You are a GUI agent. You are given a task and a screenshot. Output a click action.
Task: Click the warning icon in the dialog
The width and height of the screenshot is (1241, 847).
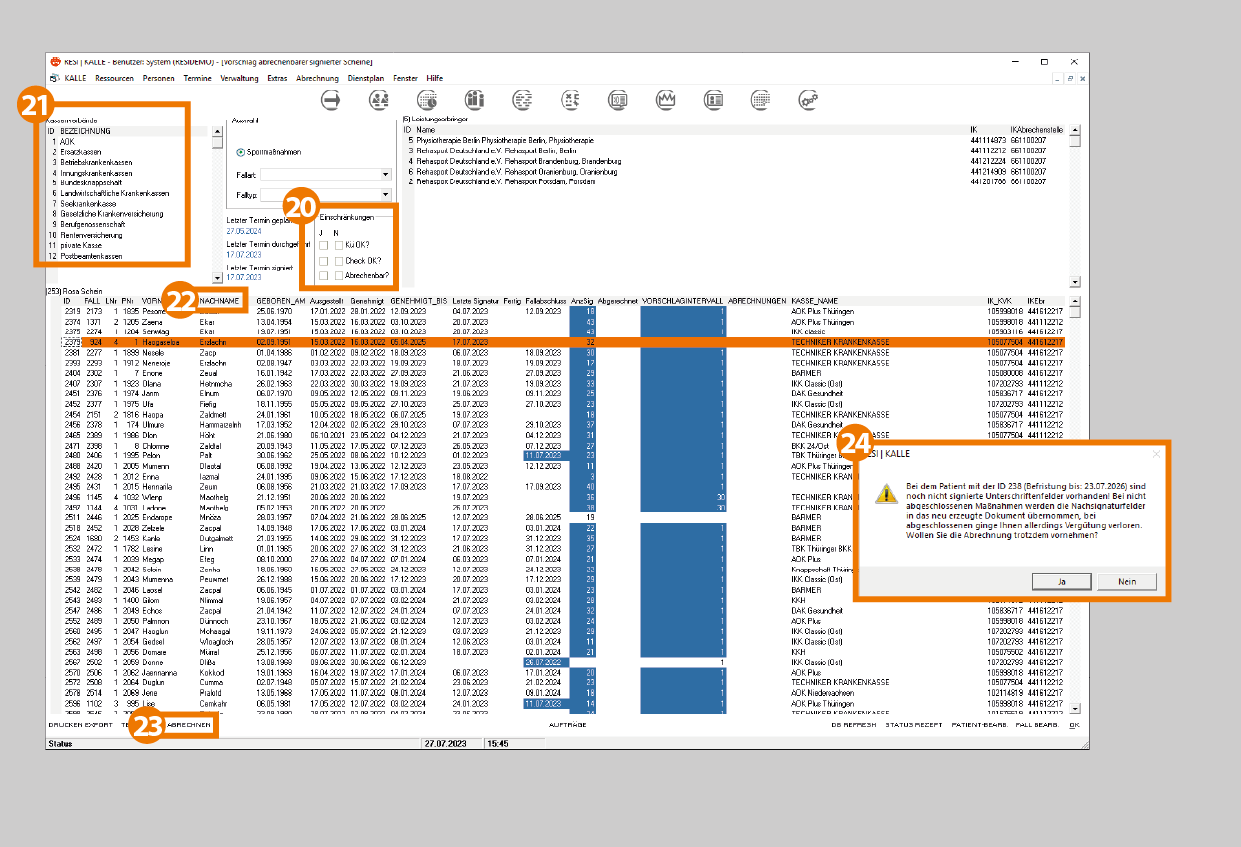coord(886,494)
